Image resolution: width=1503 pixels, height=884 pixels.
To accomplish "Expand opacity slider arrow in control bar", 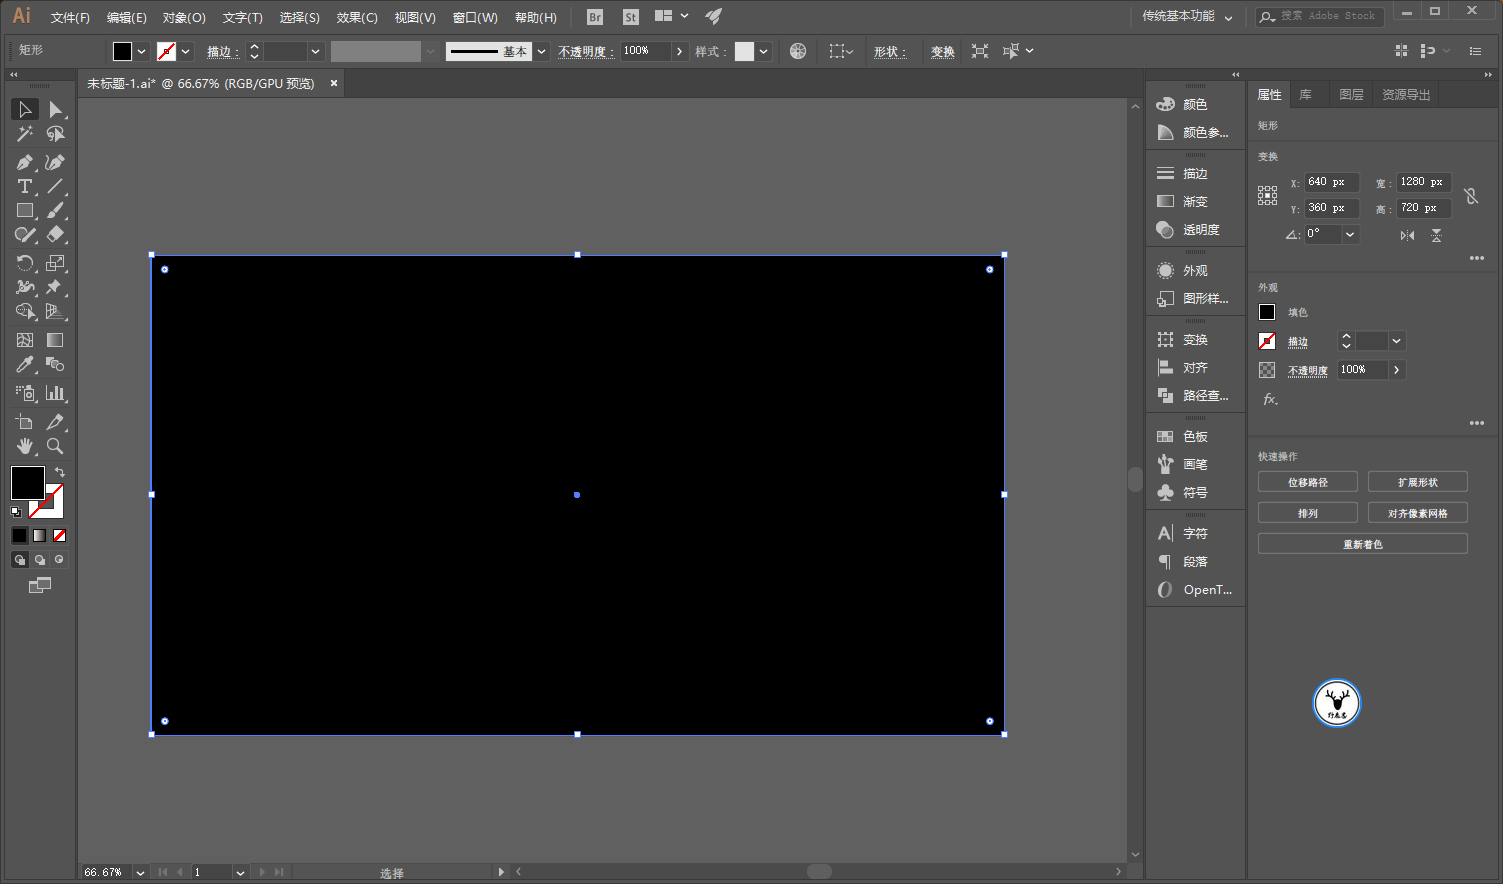I will tap(680, 51).
